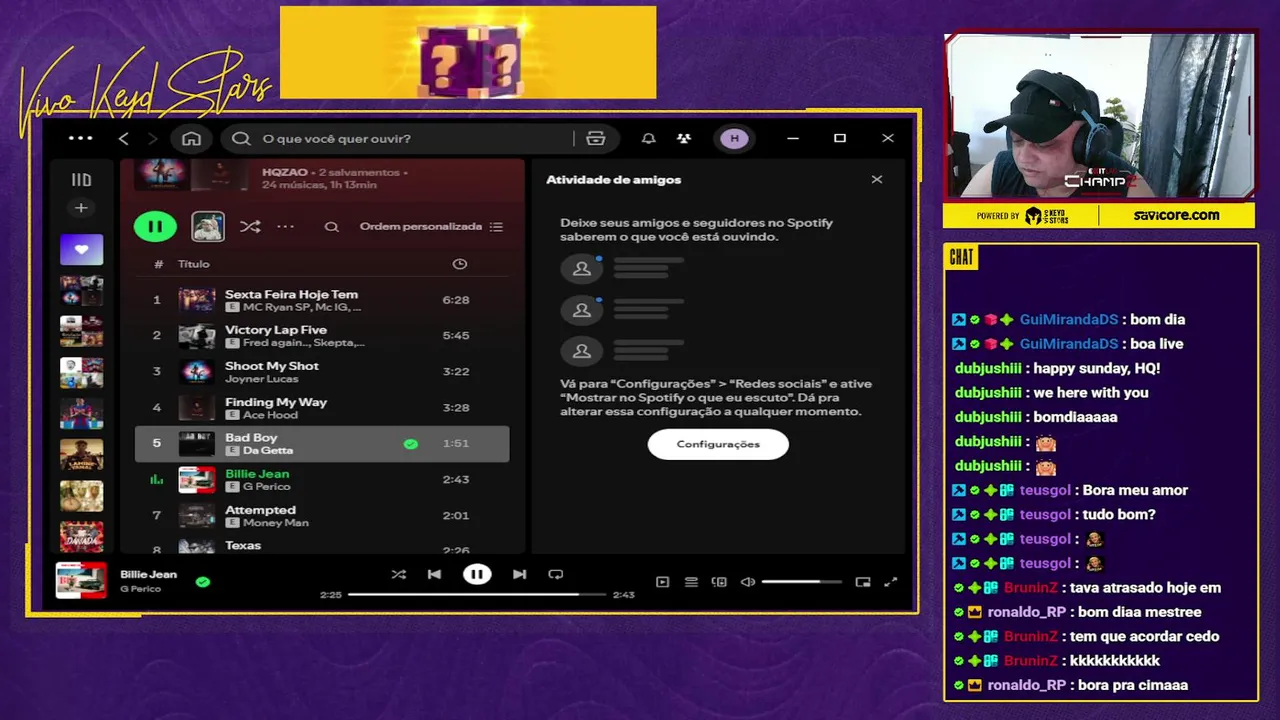Create a playlist with the plus icon
This screenshot has width=1280, height=720.
pyautogui.click(x=81, y=208)
